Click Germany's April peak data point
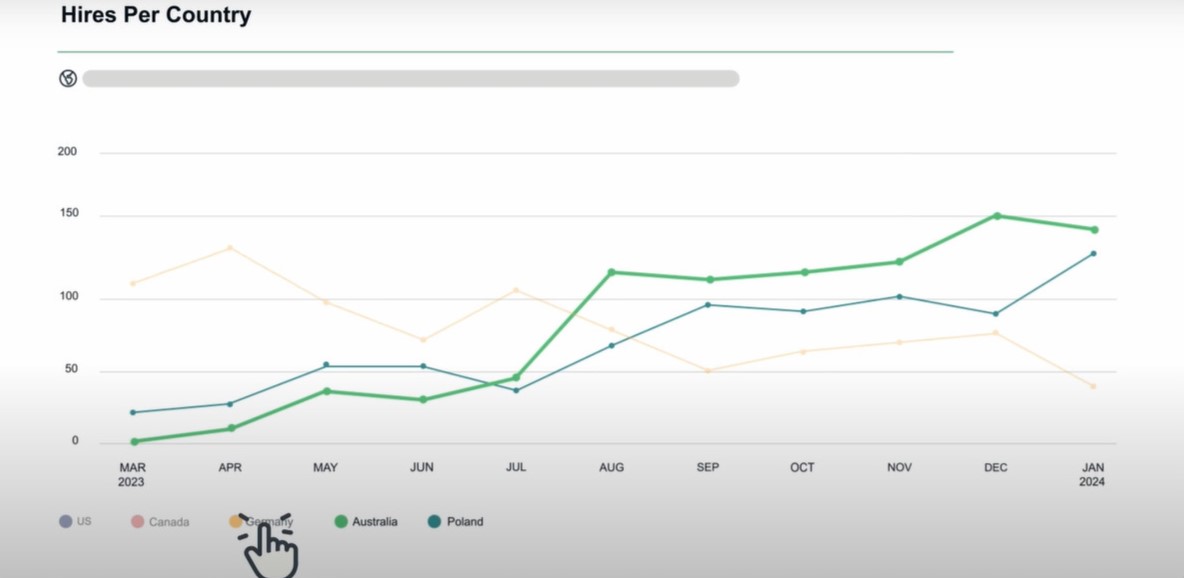The height and width of the screenshot is (578, 1184). click(229, 248)
